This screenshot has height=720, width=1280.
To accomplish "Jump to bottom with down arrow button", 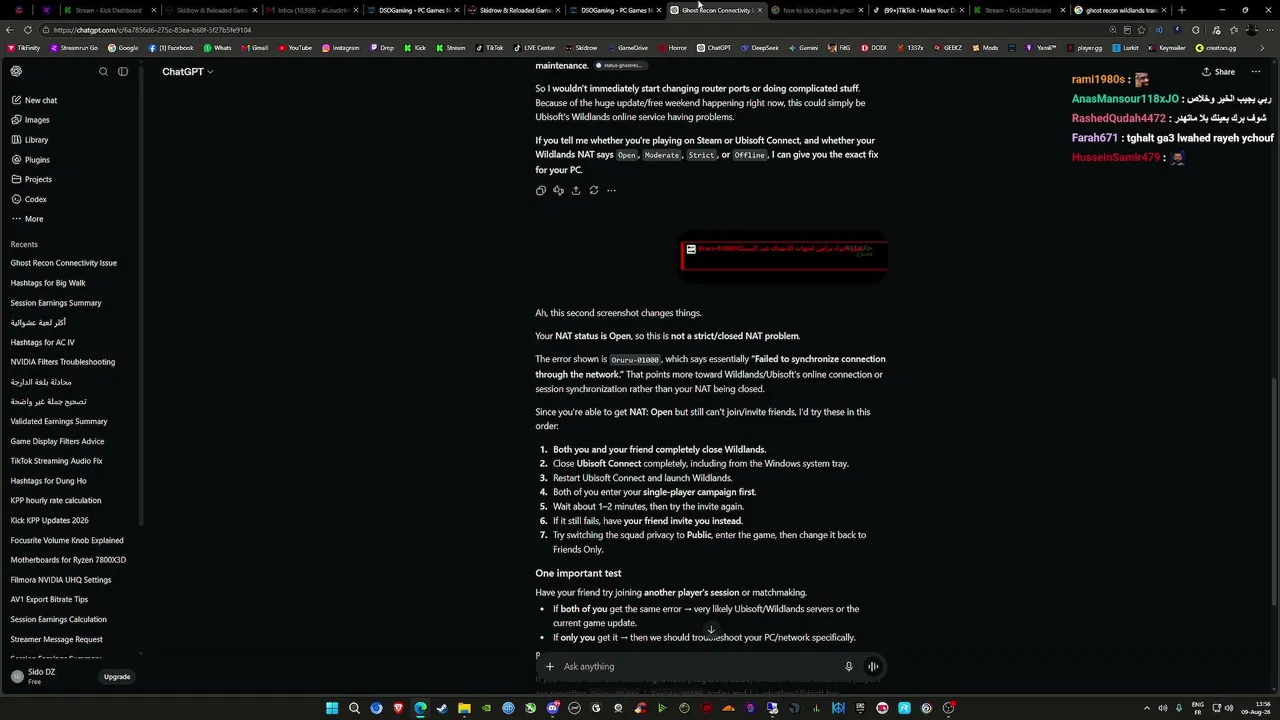I will [711, 631].
